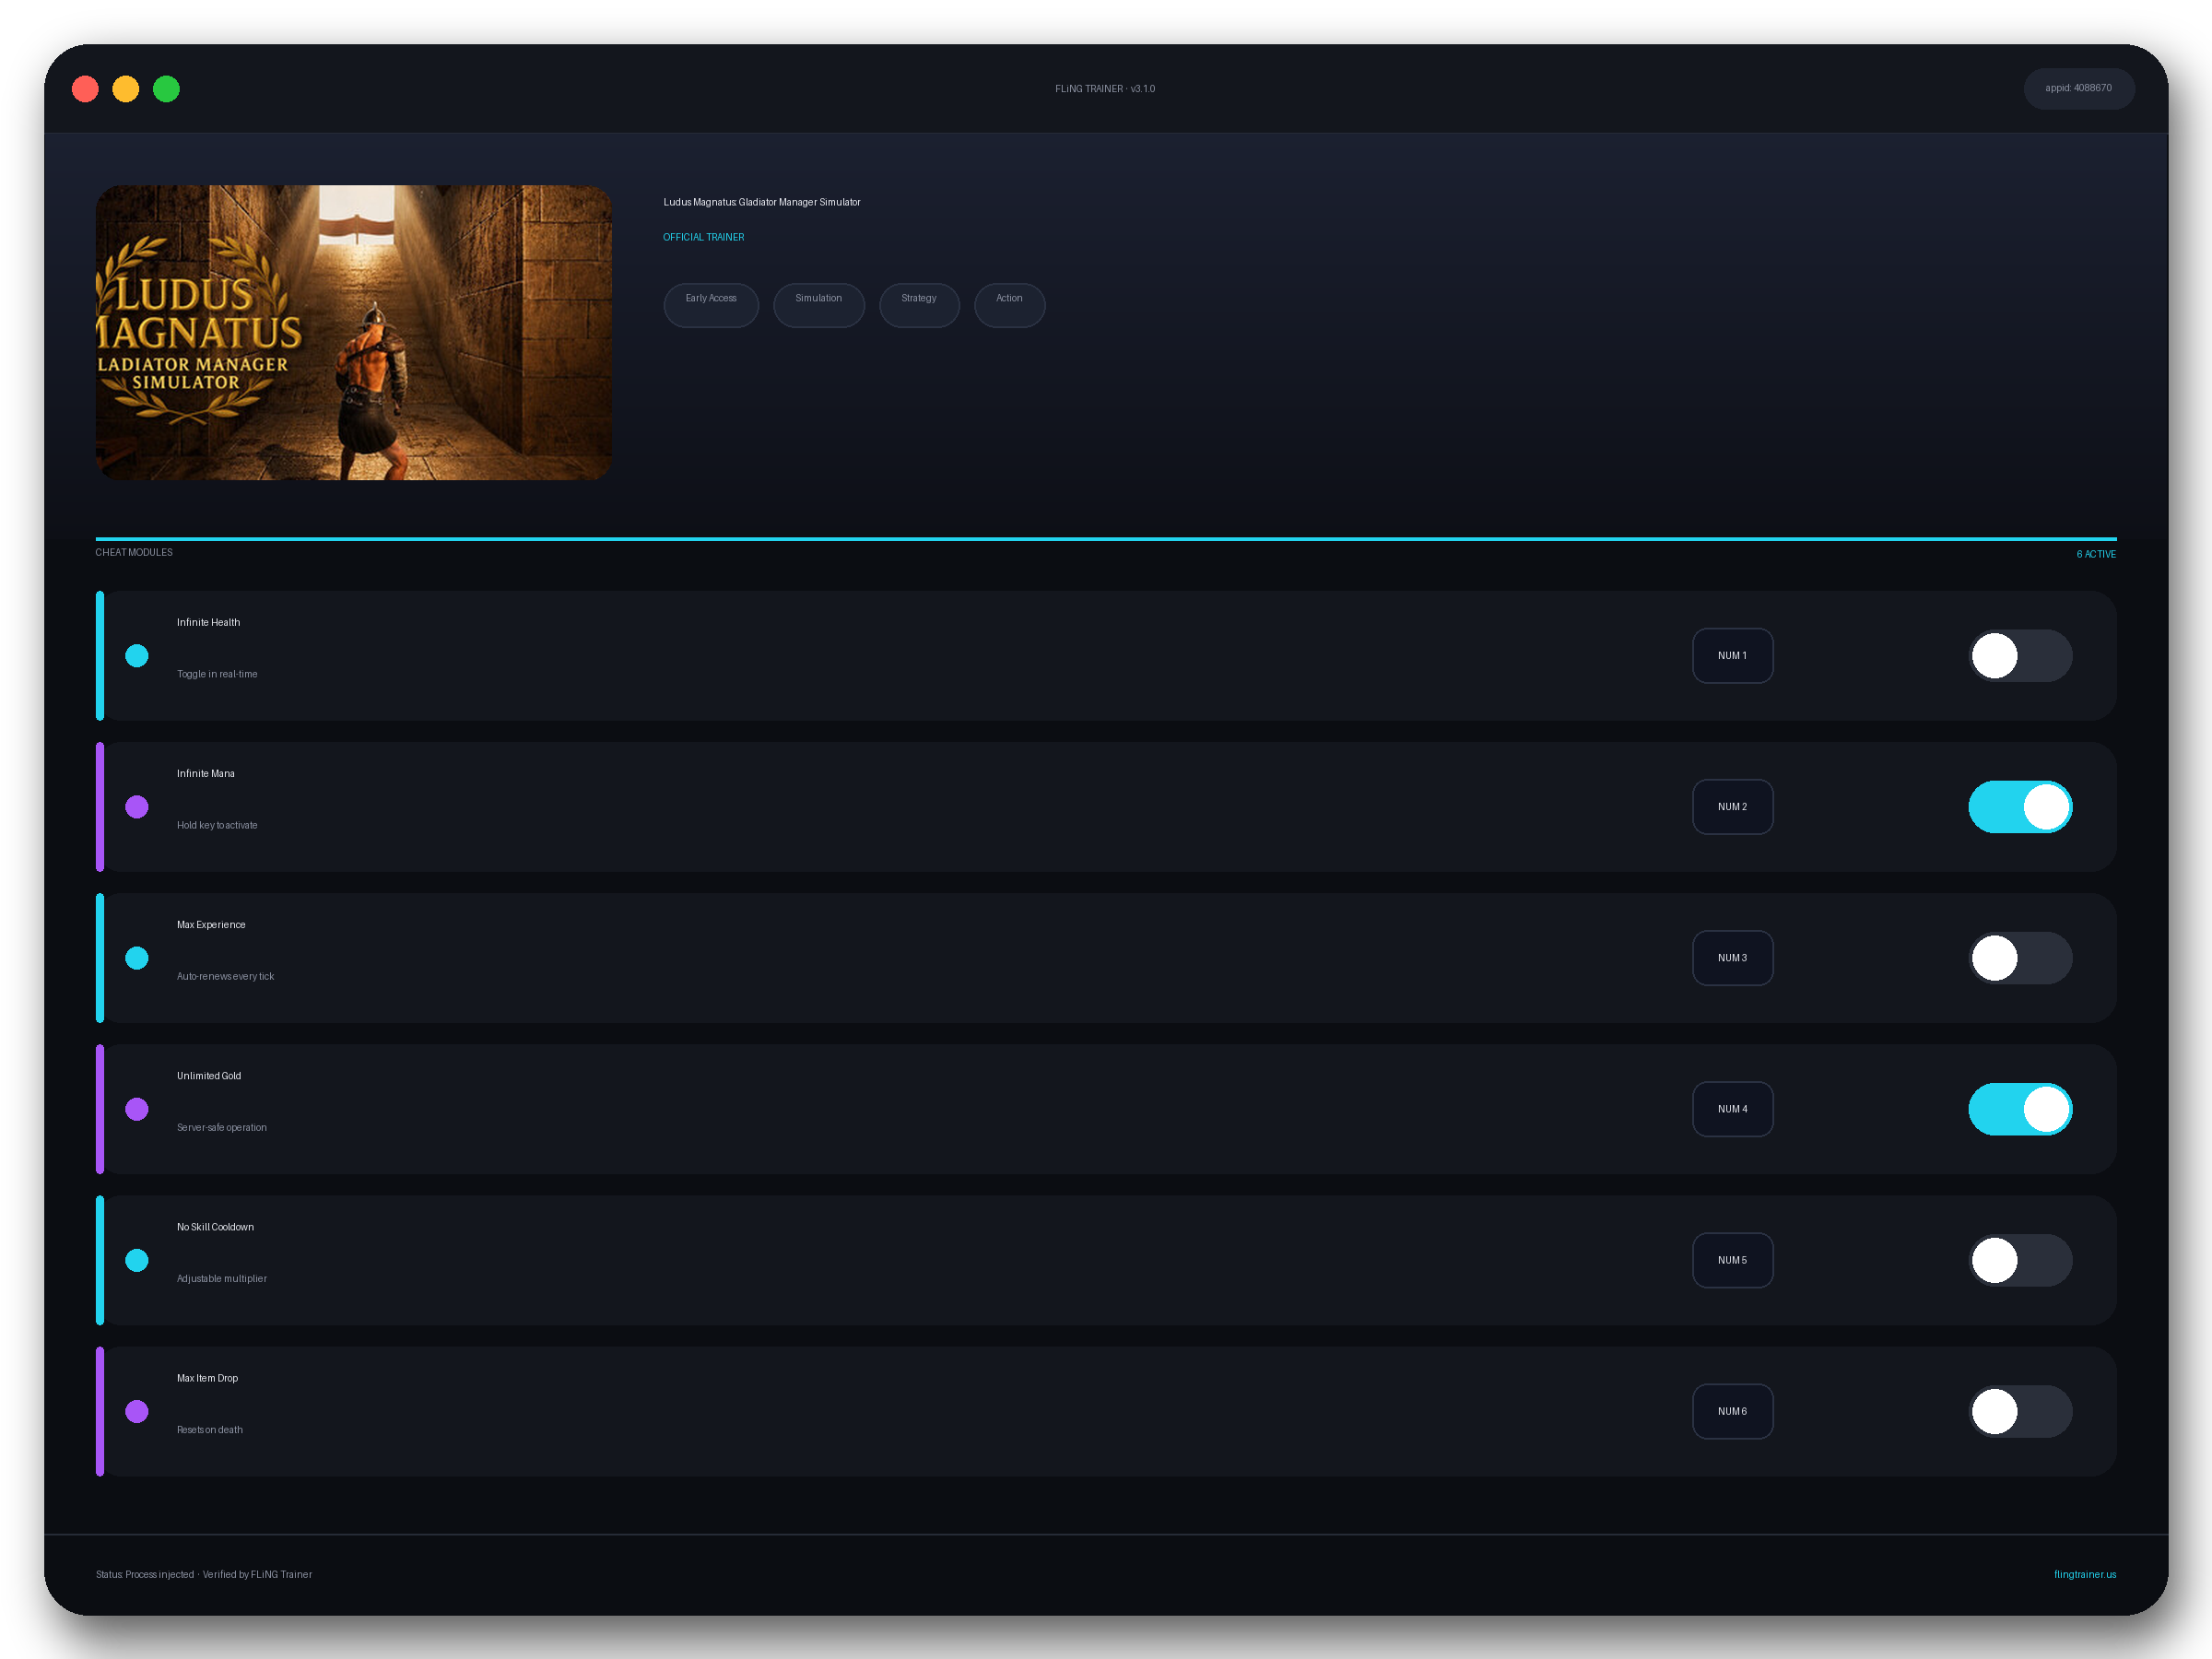The image size is (2212, 1659).
Task: Select the Action tag
Action: point(1009,305)
